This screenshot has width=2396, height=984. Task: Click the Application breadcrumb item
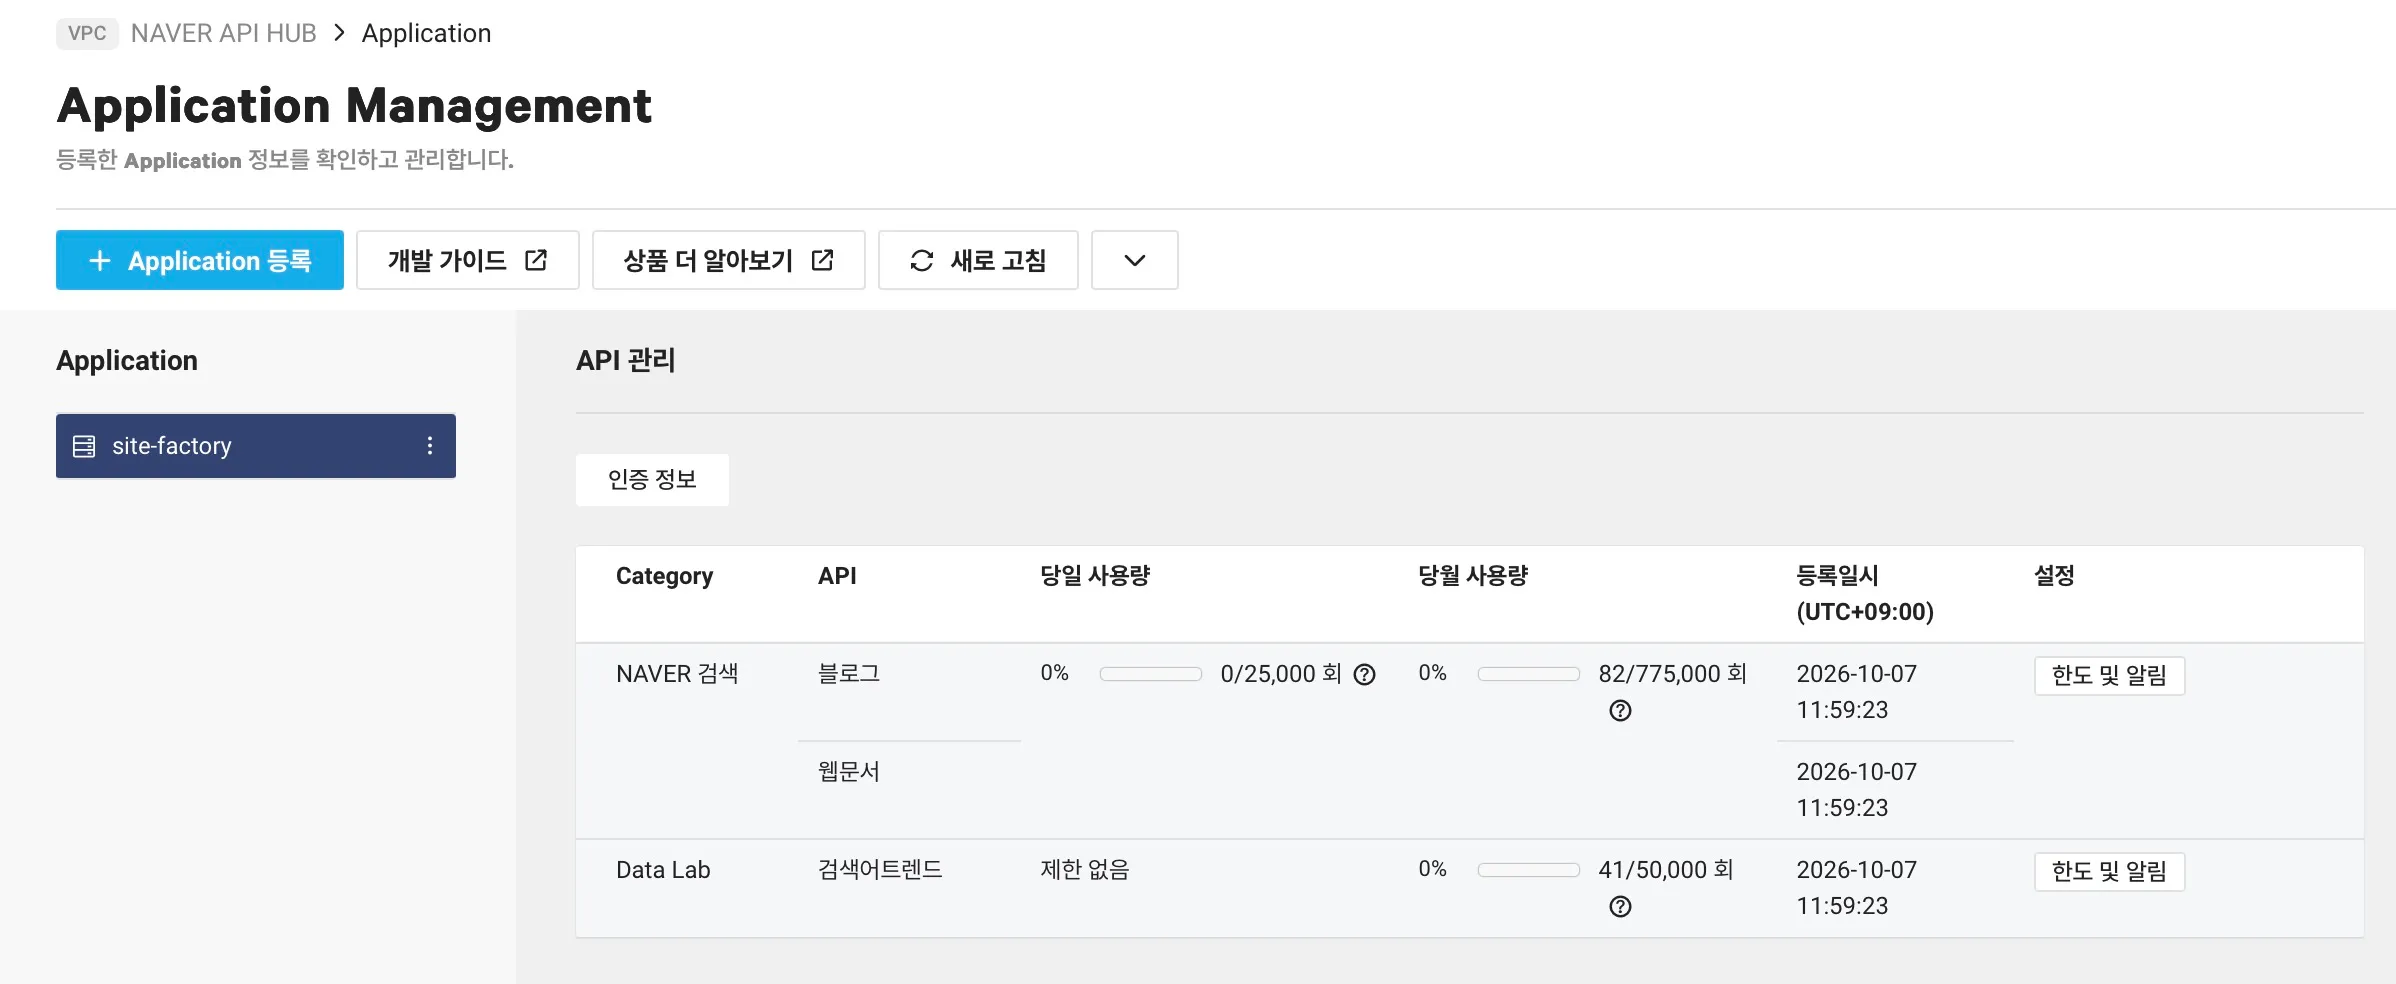pos(427,33)
